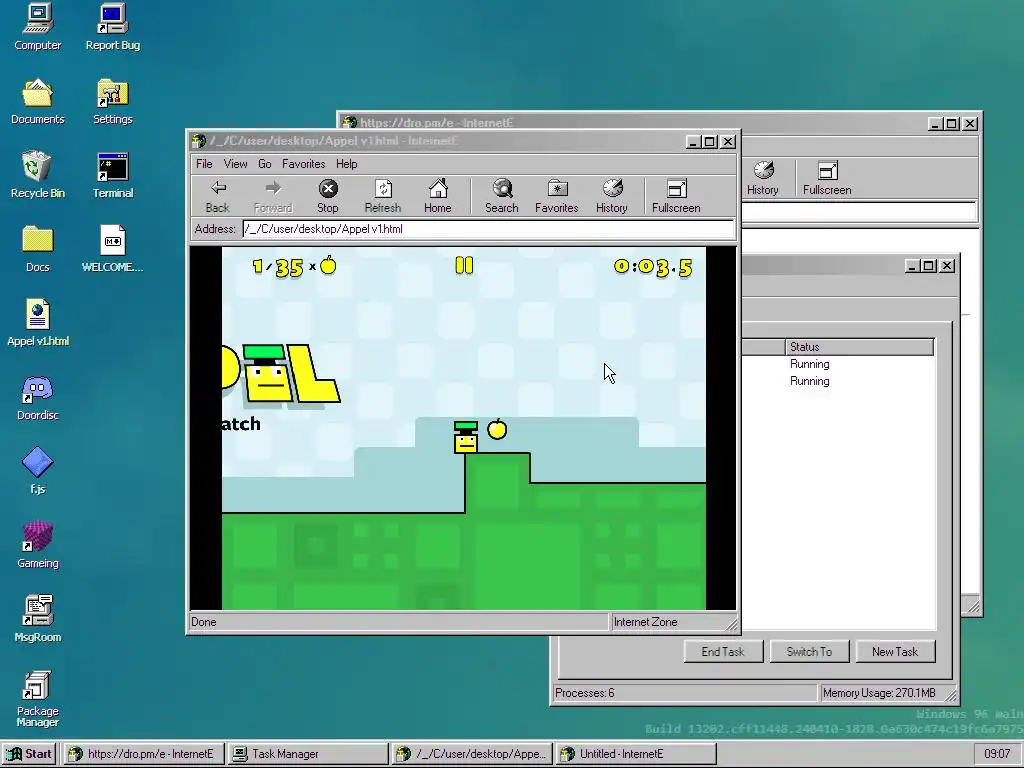The height and width of the screenshot is (768, 1024).
Task: Open the Computer desktop icon
Action: pyautogui.click(x=38, y=27)
